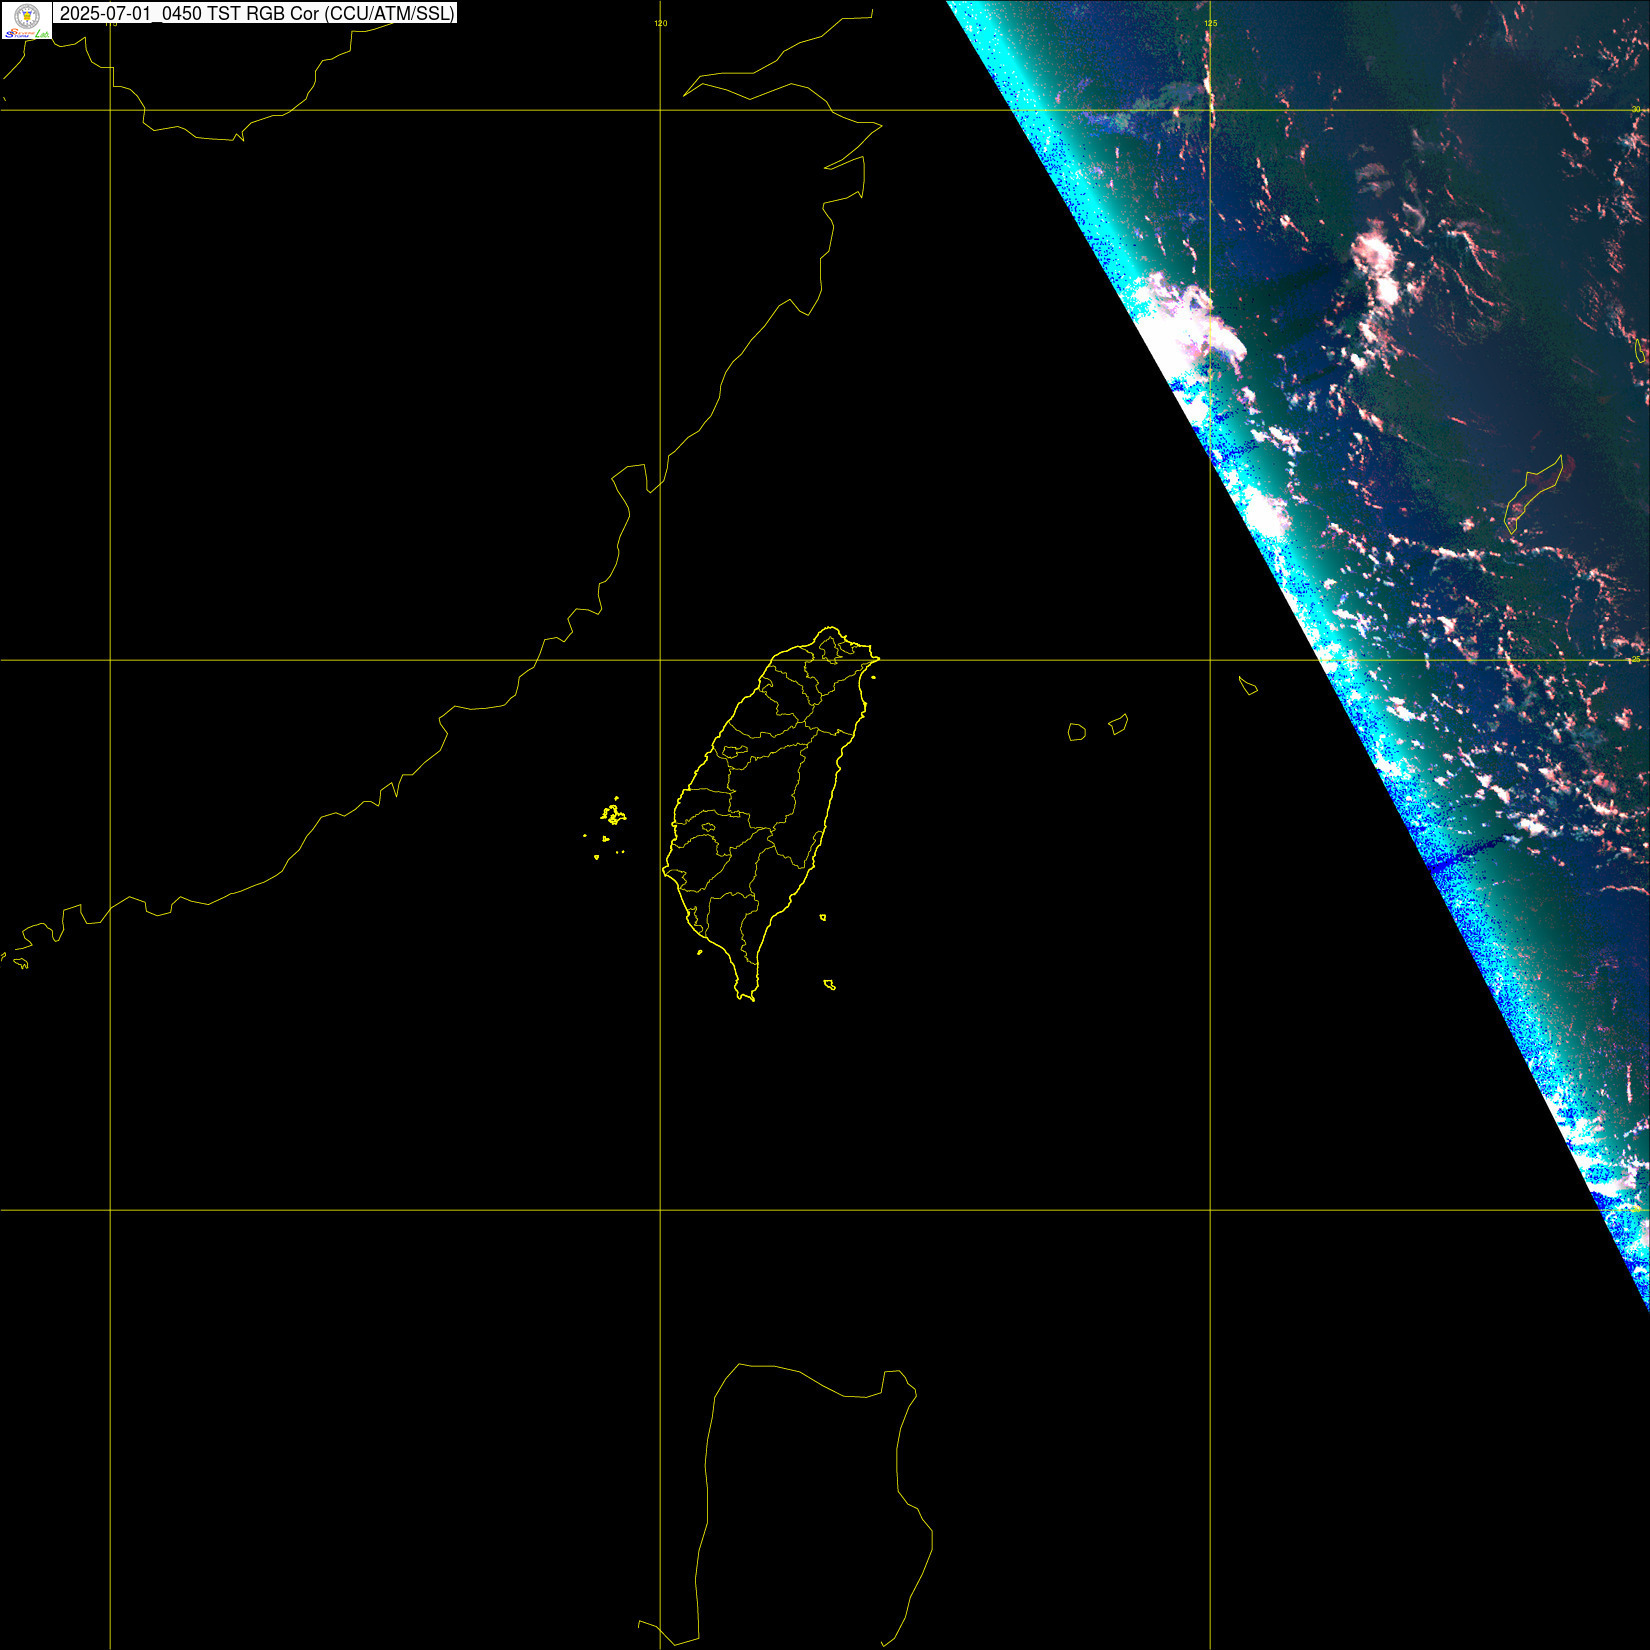This screenshot has height=1650, width=1650.
Task: Click the Severe Storm Lab logo
Action: tap(27, 20)
